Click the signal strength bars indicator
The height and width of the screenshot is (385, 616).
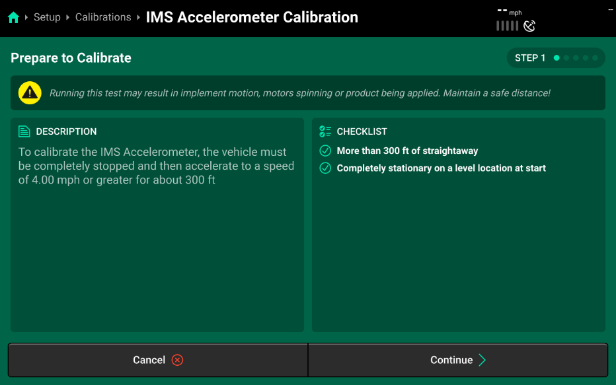tap(507, 26)
